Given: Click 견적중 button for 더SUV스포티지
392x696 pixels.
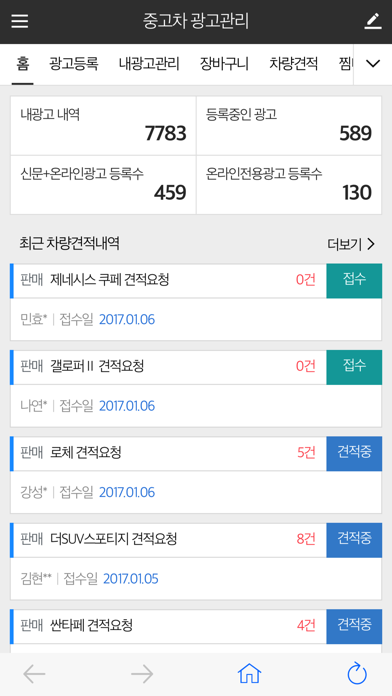Looking at the screenshot, I should click(354, 540).
